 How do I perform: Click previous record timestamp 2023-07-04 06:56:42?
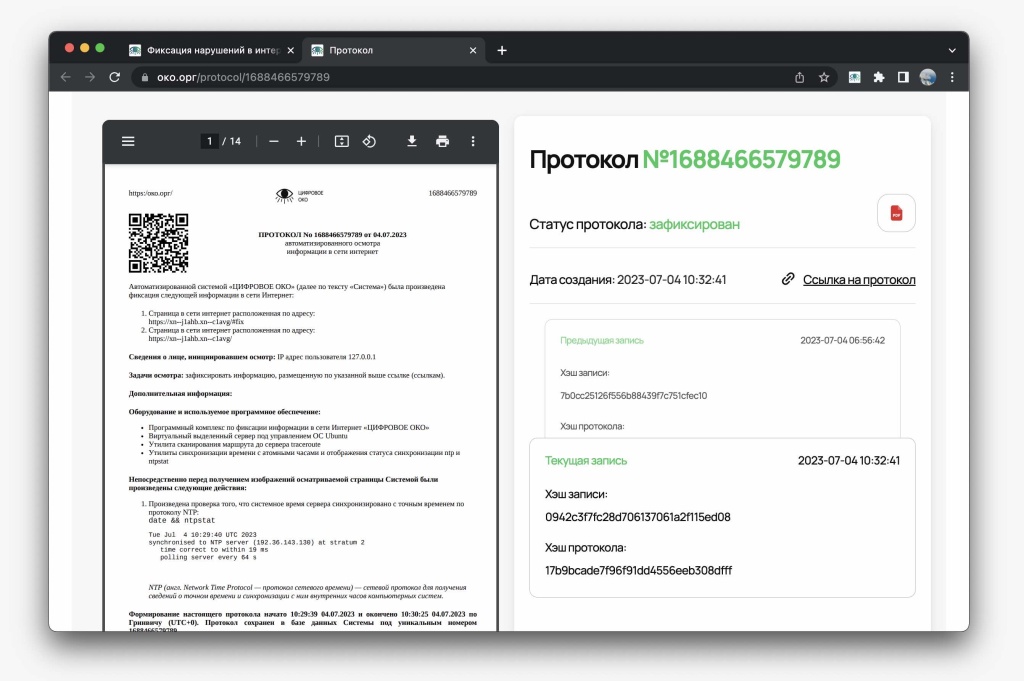click(x=842, y=340)
